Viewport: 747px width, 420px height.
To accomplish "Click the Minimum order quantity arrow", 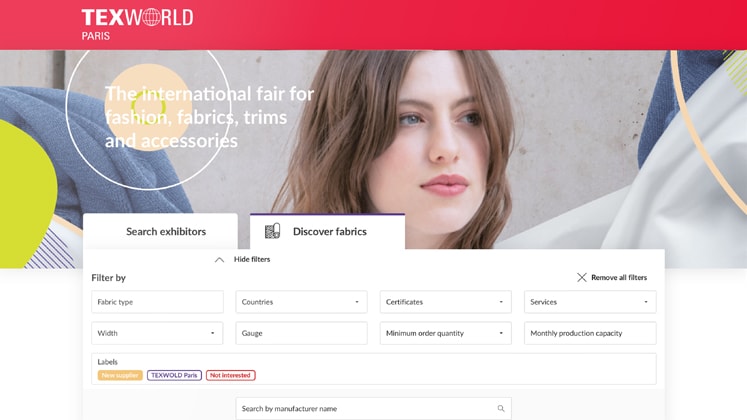I will [x=501, y=333].
